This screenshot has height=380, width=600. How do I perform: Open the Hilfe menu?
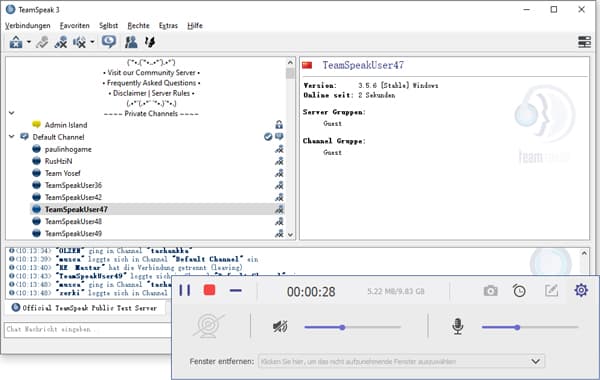[195, 26]
